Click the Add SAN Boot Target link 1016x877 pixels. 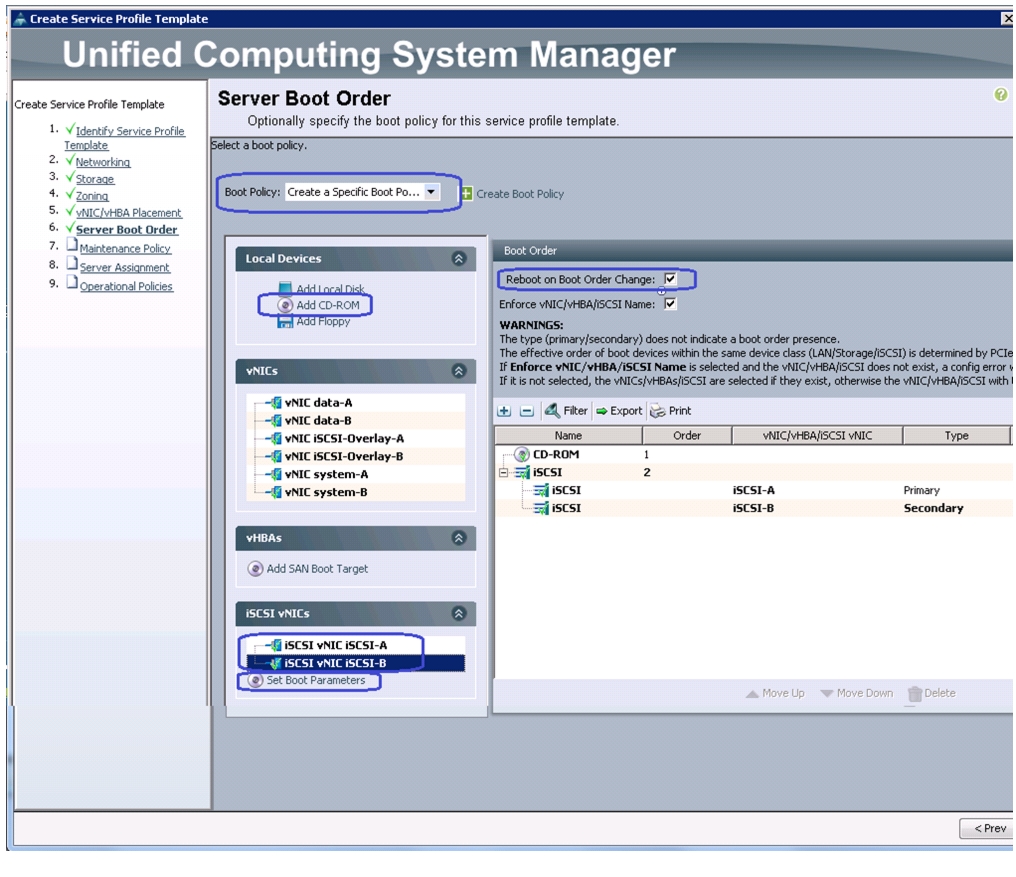(x=317, y=568)
